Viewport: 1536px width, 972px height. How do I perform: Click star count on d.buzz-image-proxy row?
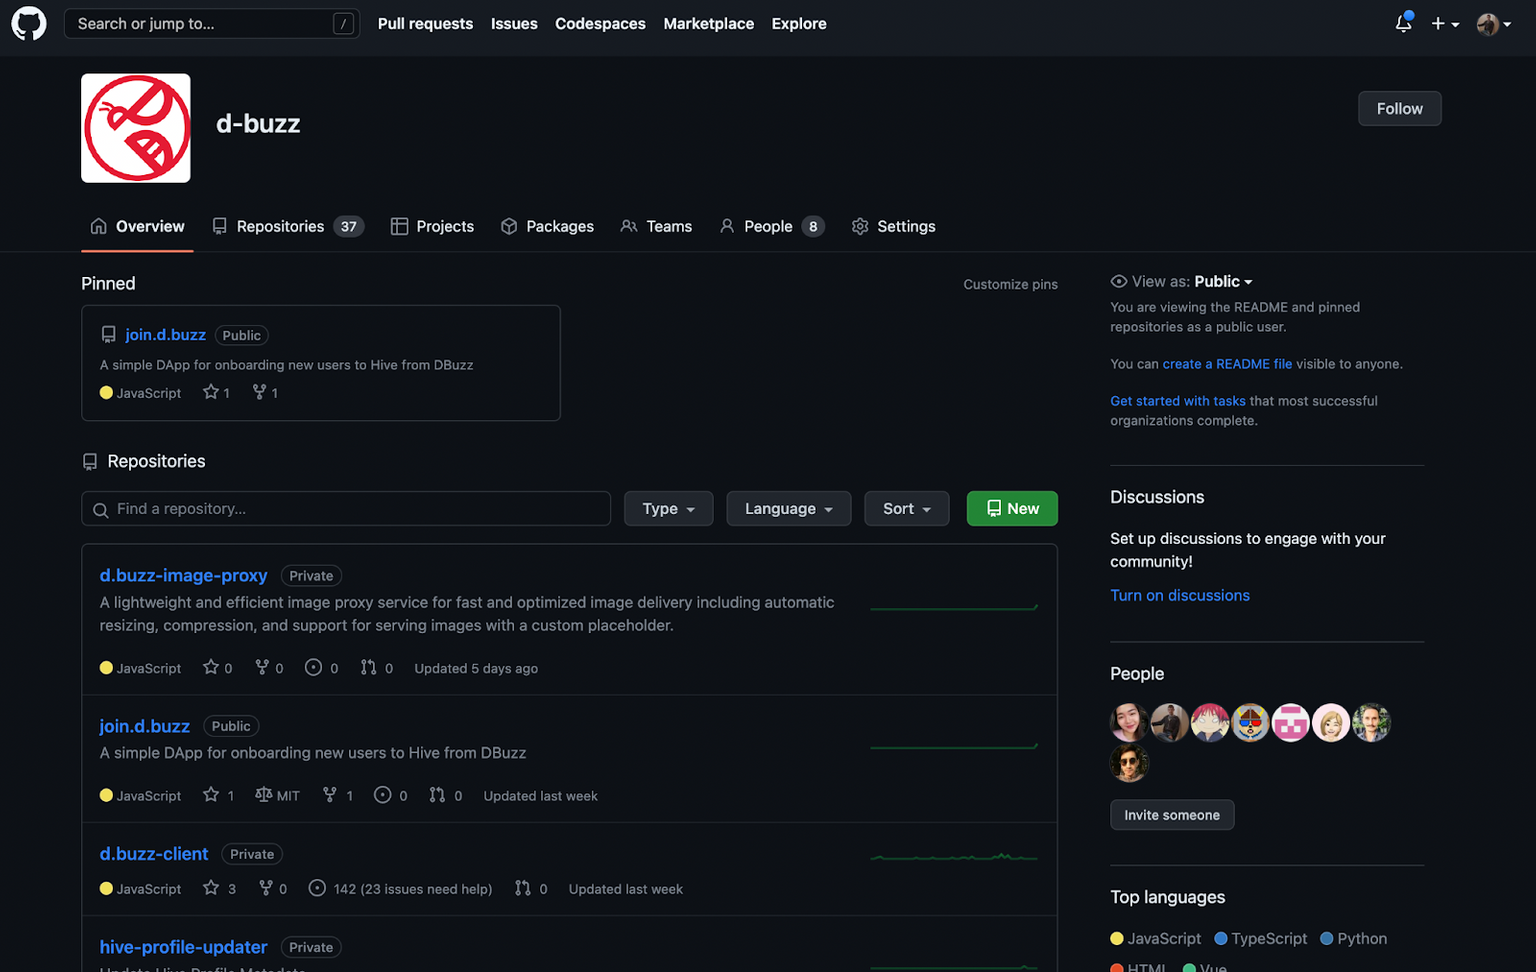pyautogui.click(x=218, y=668)
